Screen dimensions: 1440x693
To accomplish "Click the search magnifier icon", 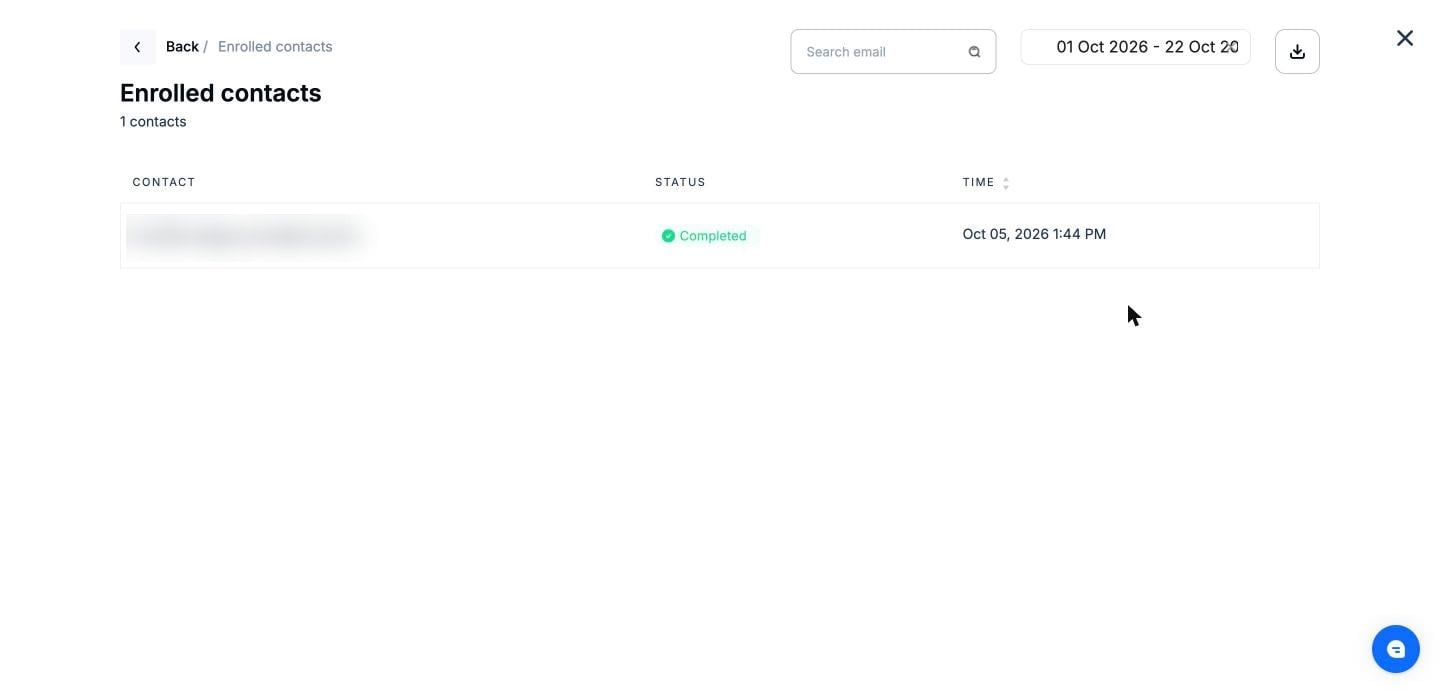I will tap(974, 52).
